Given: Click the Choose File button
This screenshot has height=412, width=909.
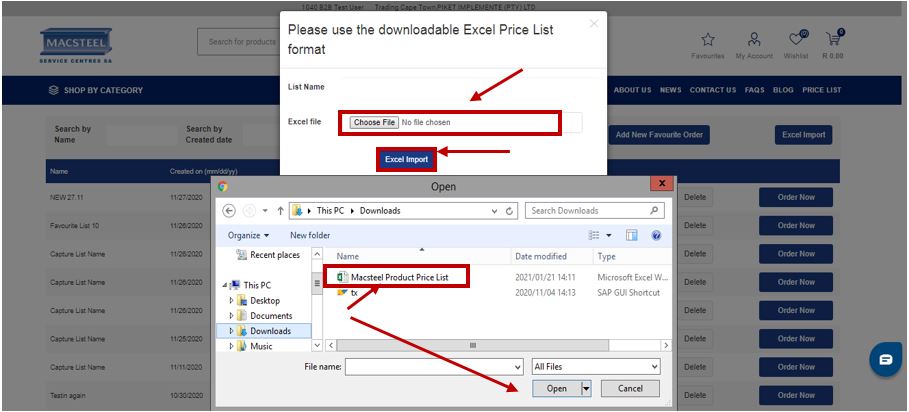Looking at the screenshot, I should [x=374, y=122].
